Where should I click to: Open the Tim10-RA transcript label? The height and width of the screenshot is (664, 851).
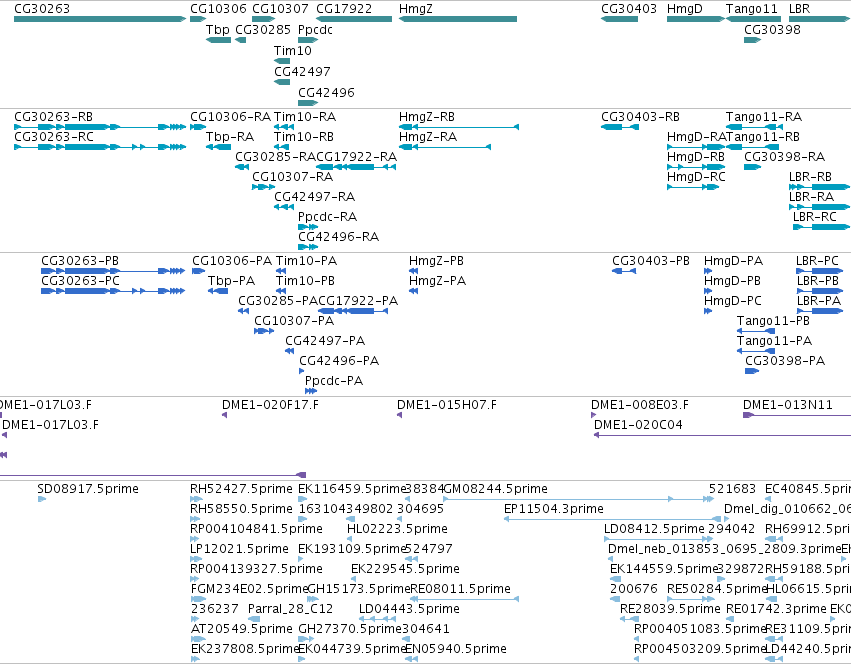305,117
